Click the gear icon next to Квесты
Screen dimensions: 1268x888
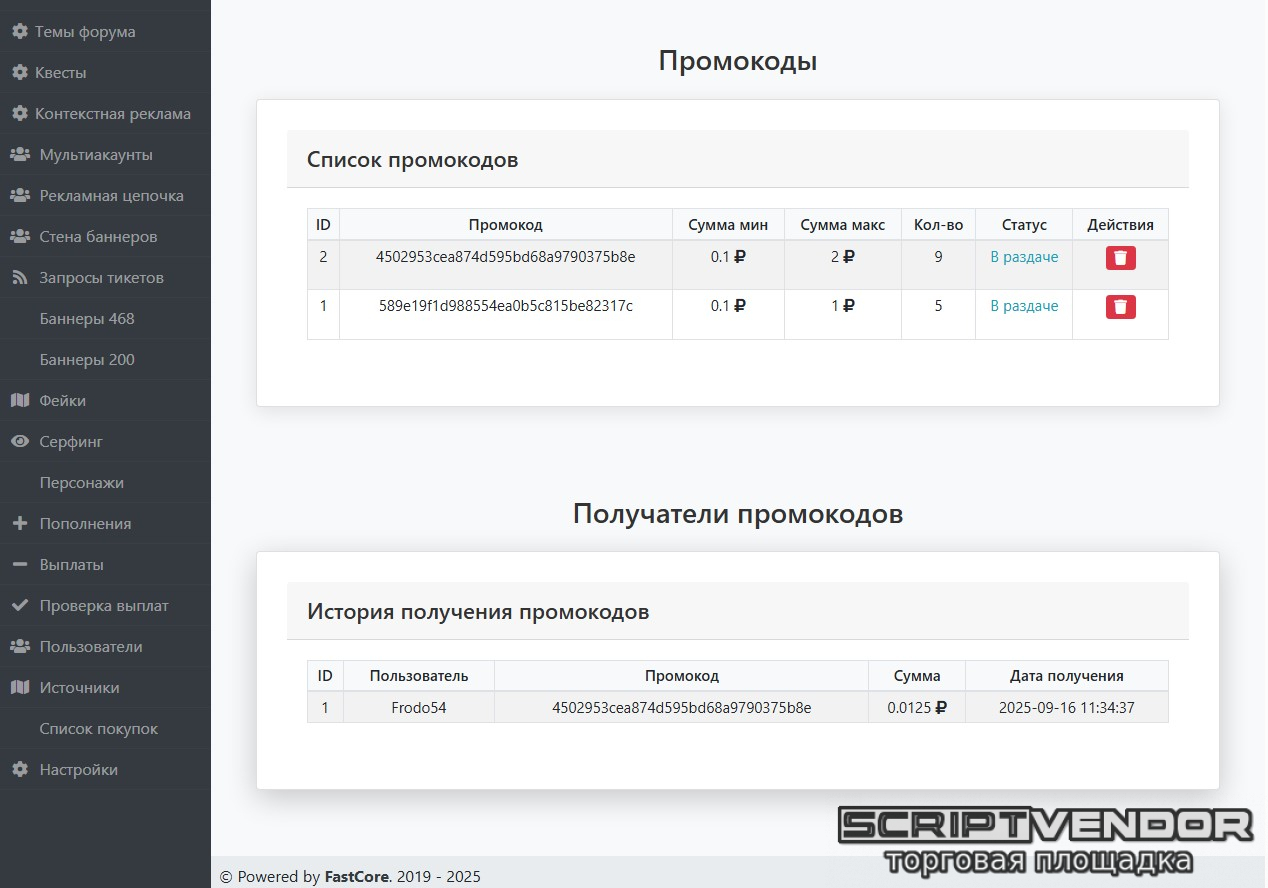pyautogui.click(x=19, y=73)
